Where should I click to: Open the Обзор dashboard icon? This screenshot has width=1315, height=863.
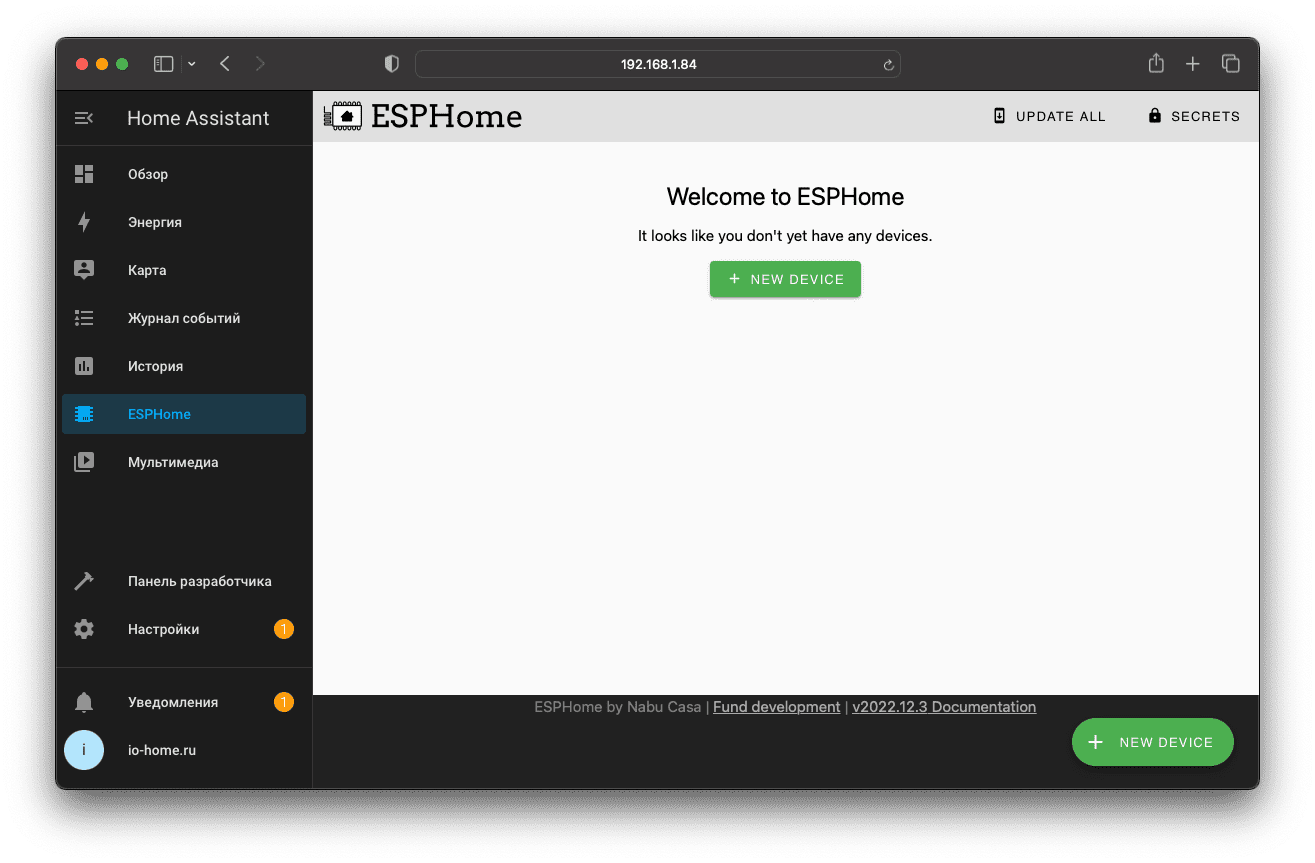(84, 174)
